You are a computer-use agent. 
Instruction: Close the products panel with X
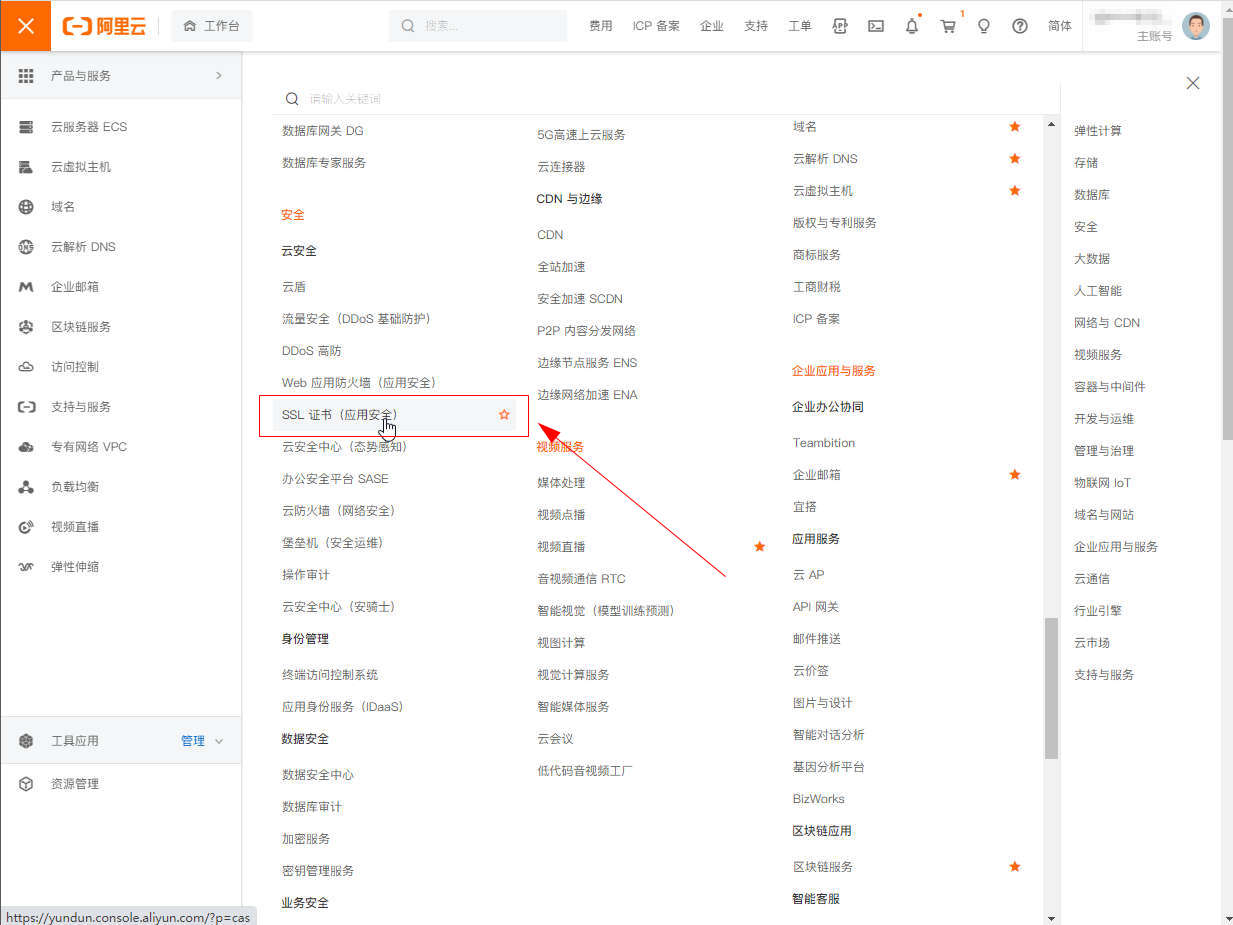[1193, 83]
